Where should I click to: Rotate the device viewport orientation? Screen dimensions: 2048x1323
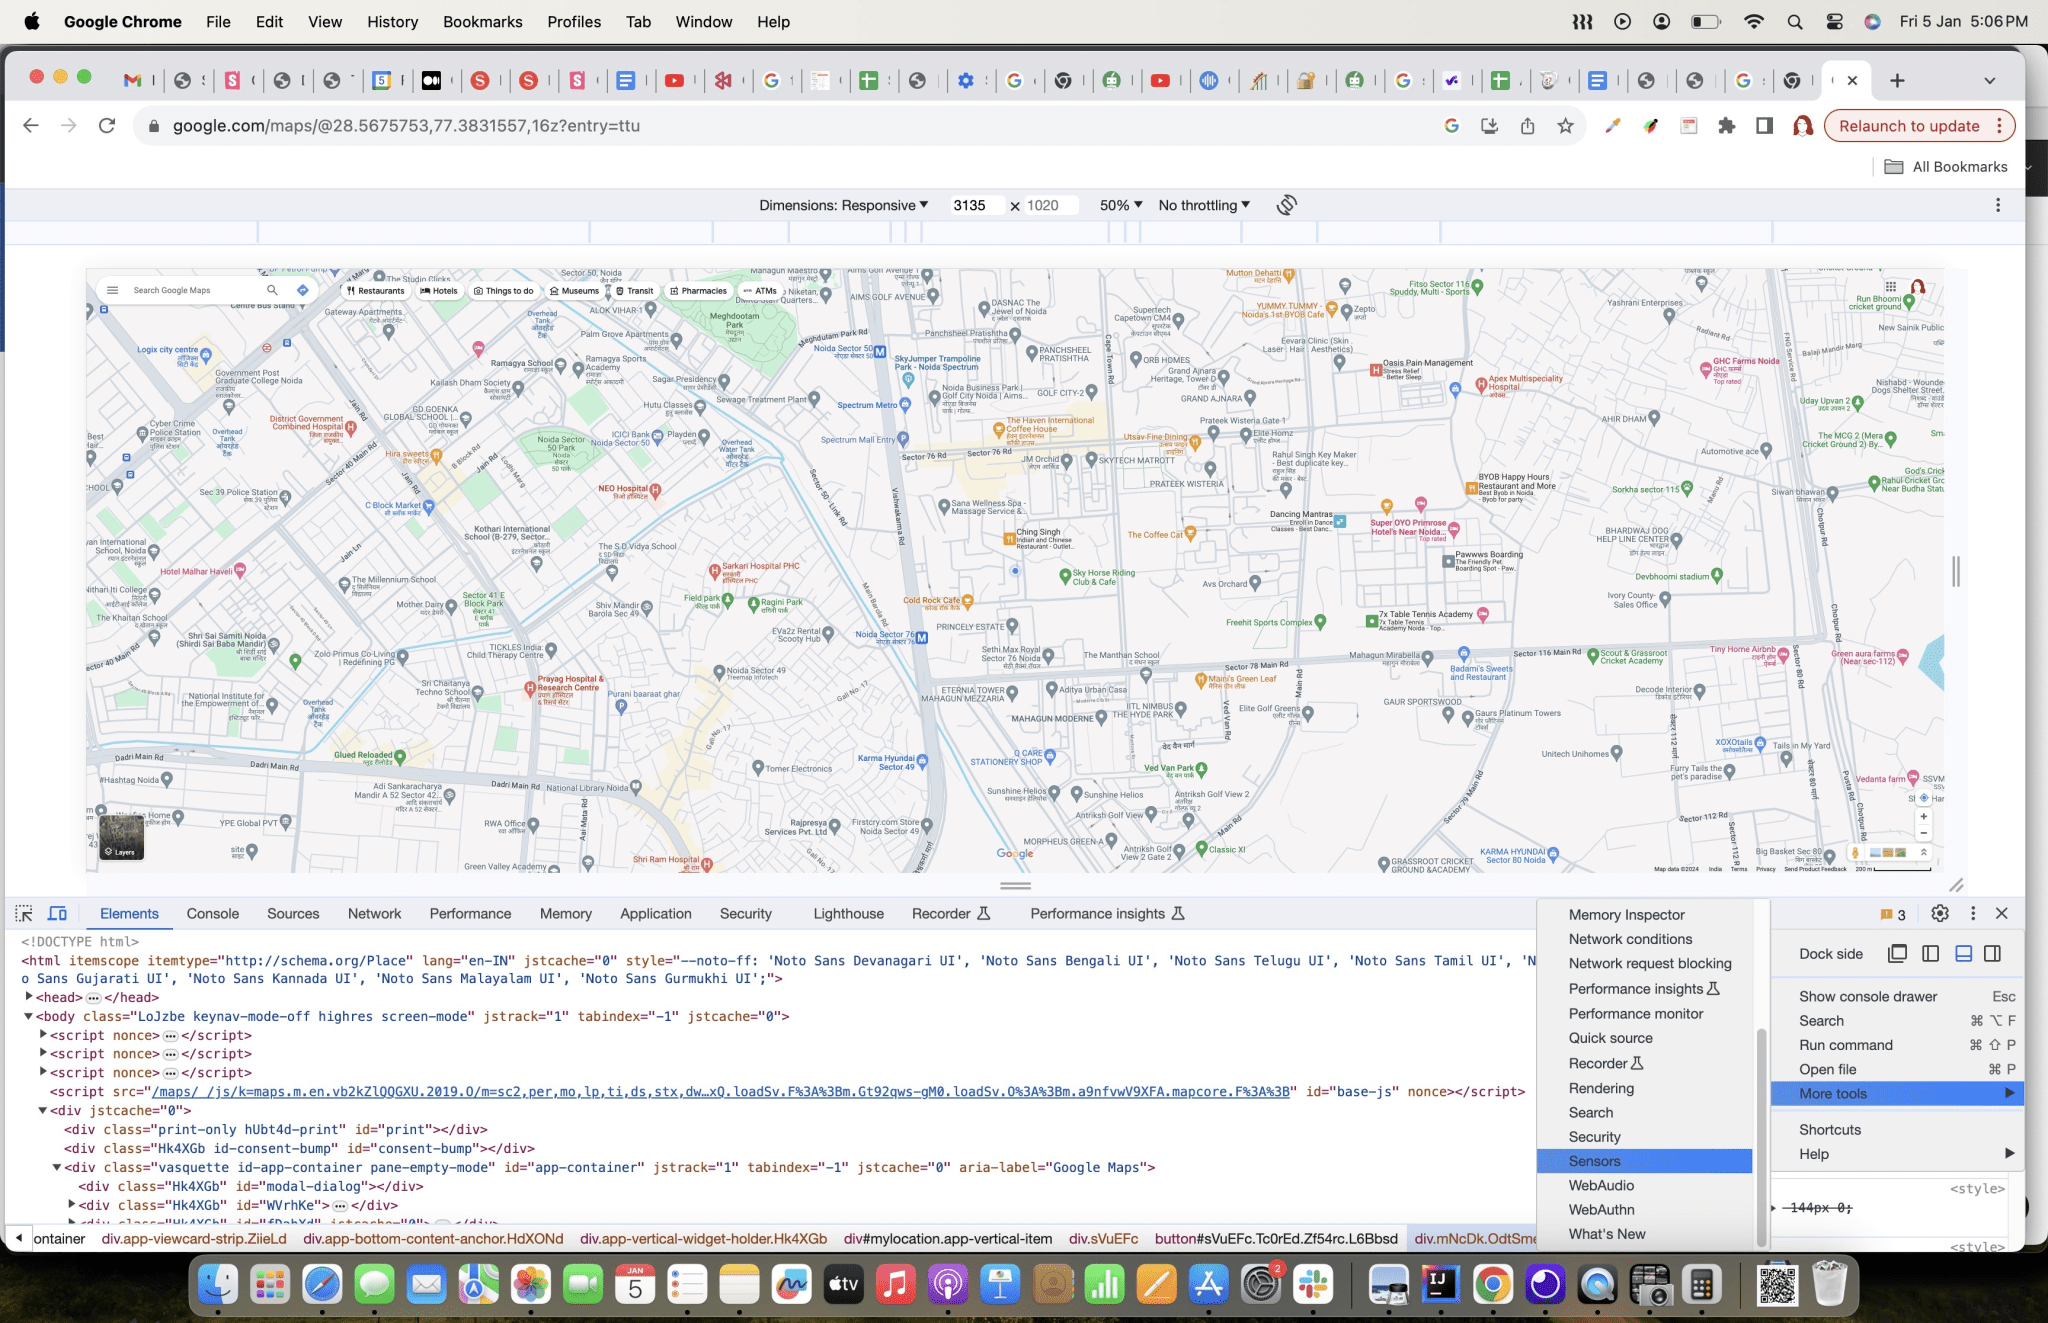pos(1287,205)
